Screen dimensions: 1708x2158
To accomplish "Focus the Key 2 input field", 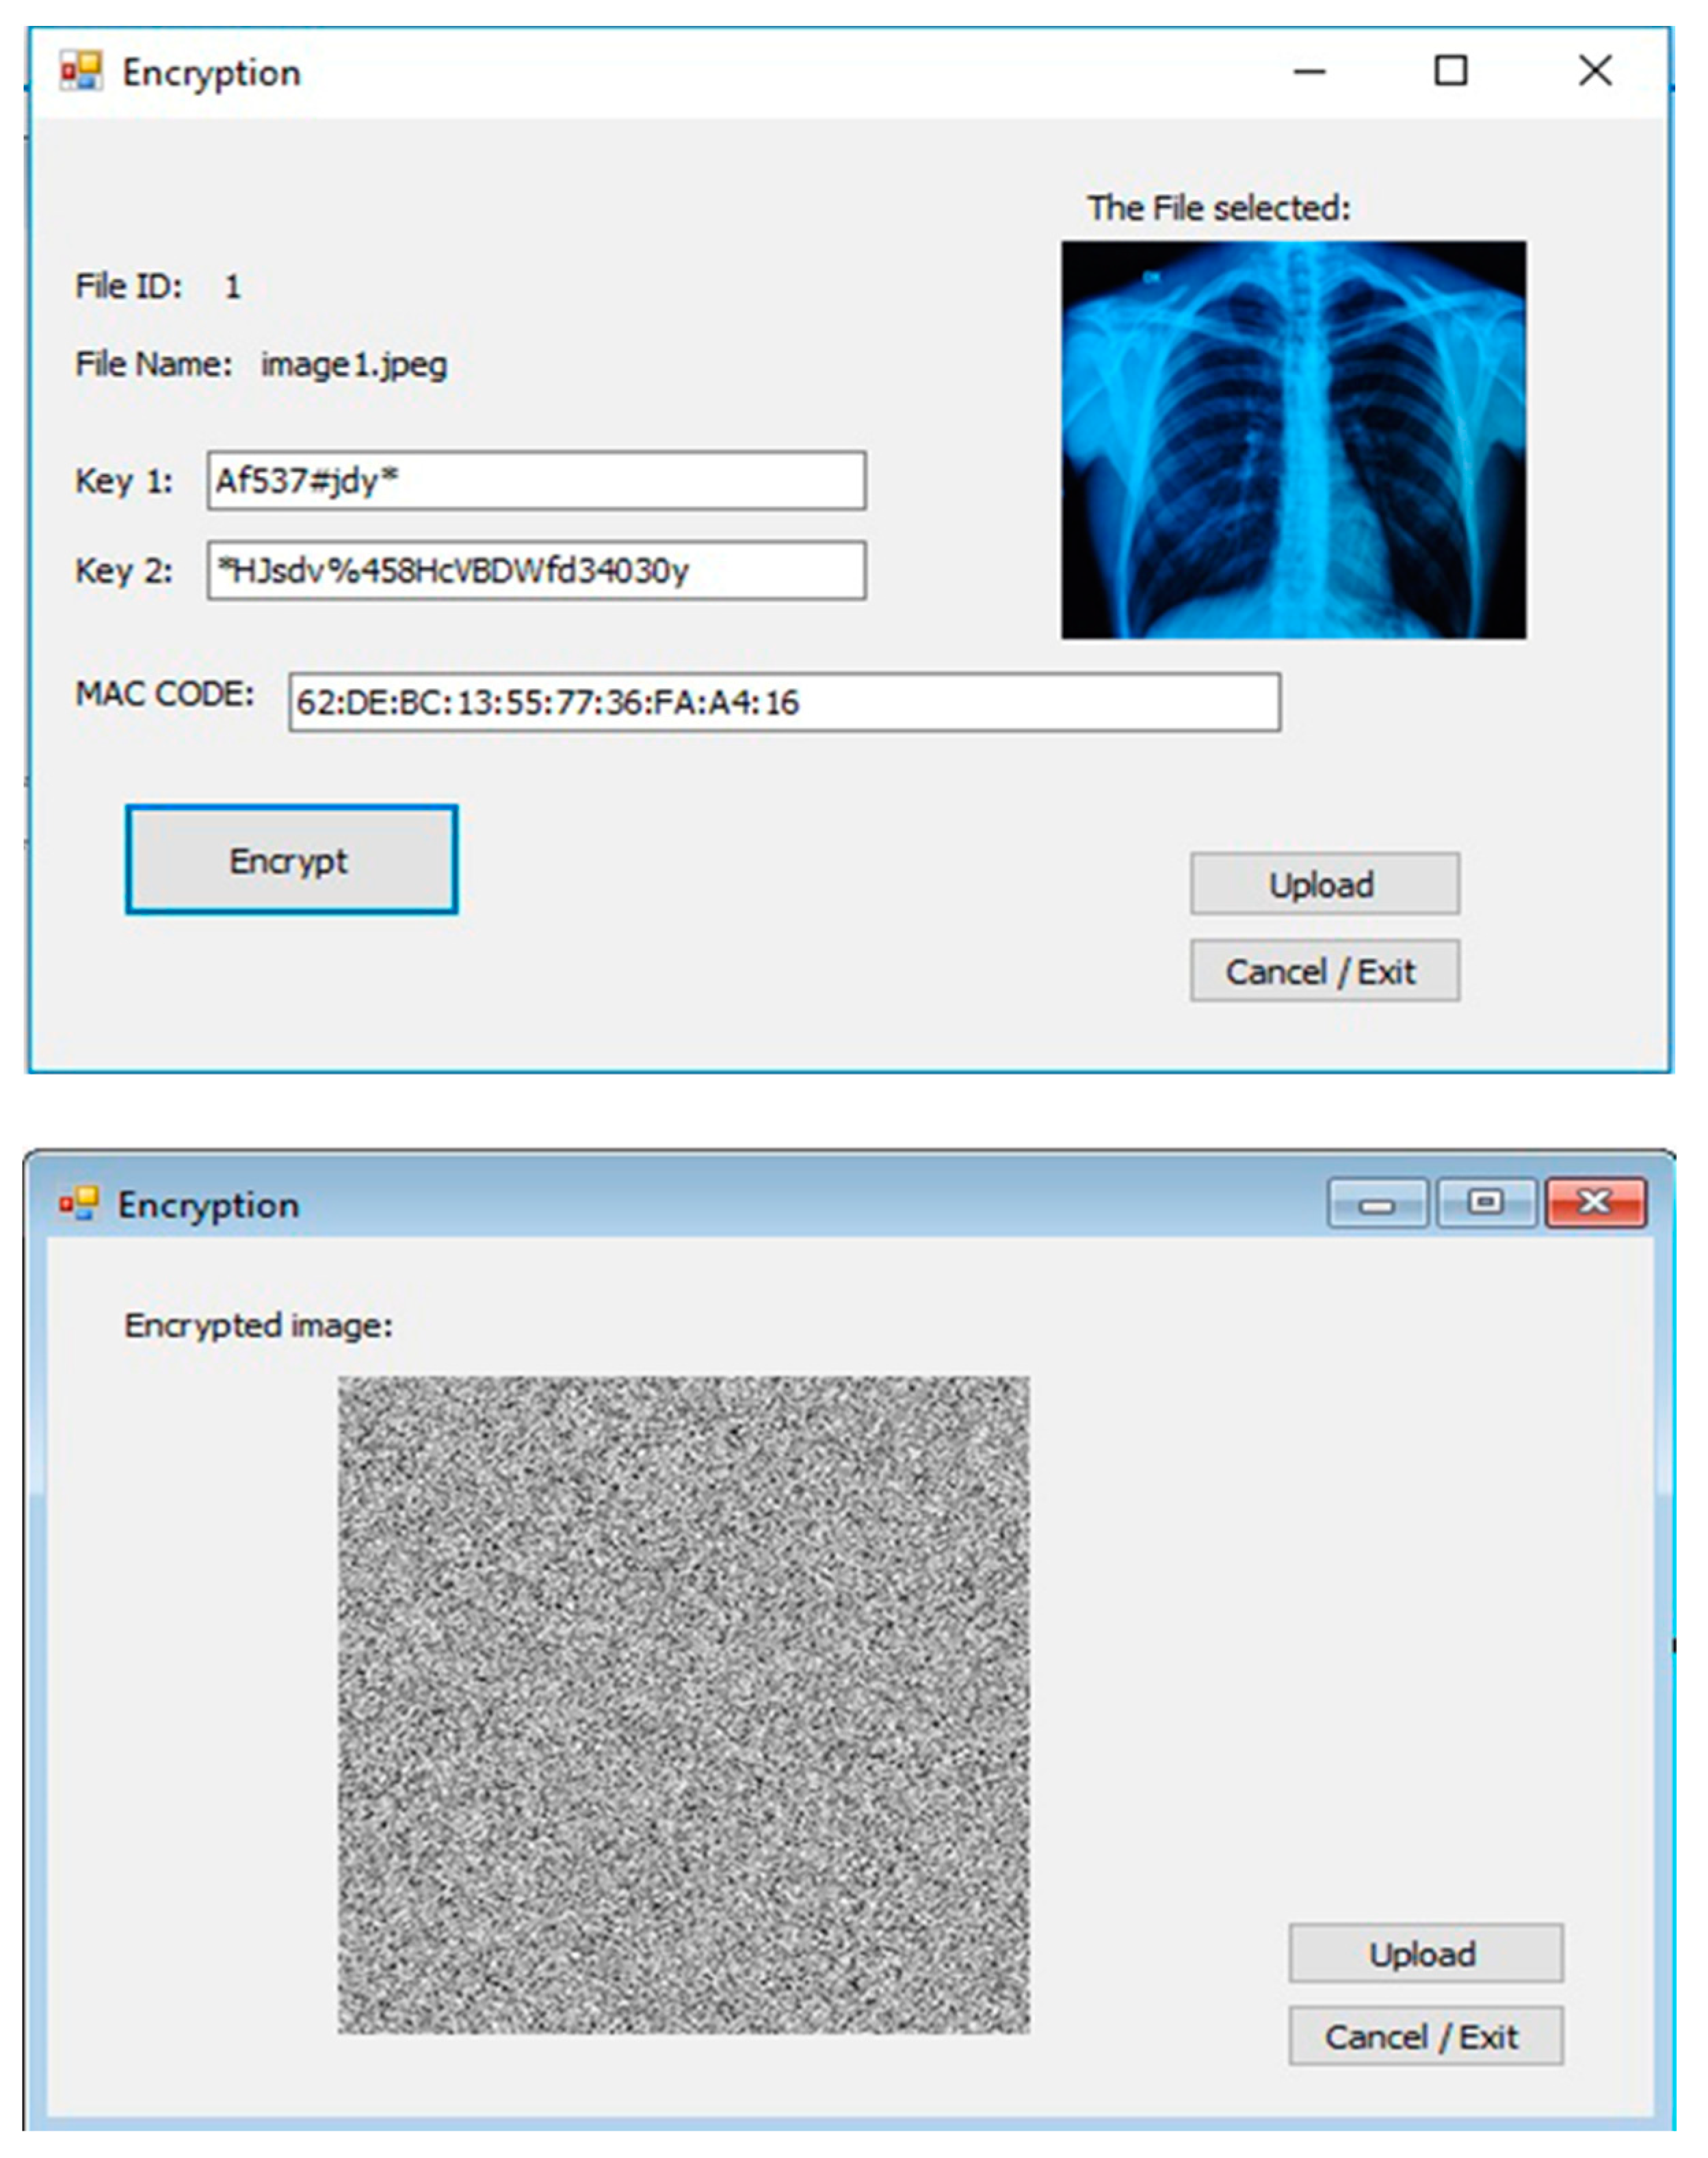I will point(536,570).
